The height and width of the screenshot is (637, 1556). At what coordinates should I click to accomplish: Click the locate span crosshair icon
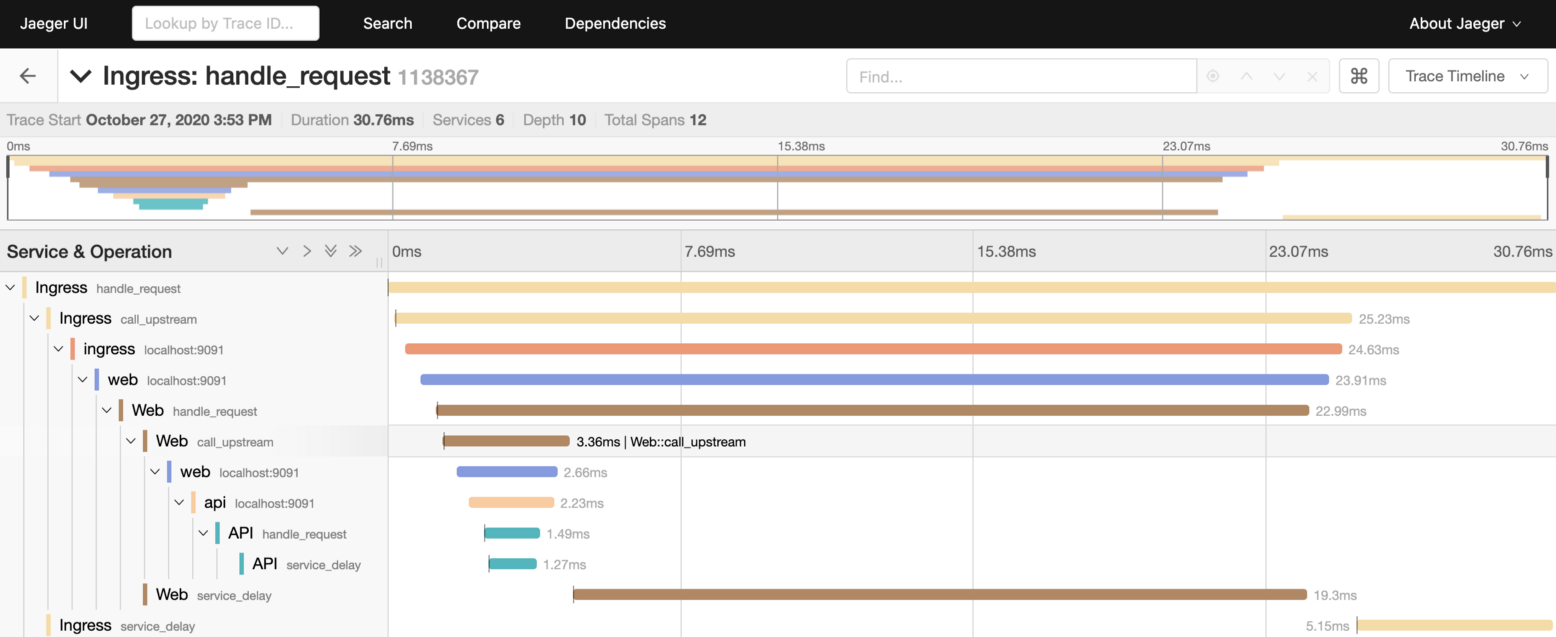[x=1212, y=75]
